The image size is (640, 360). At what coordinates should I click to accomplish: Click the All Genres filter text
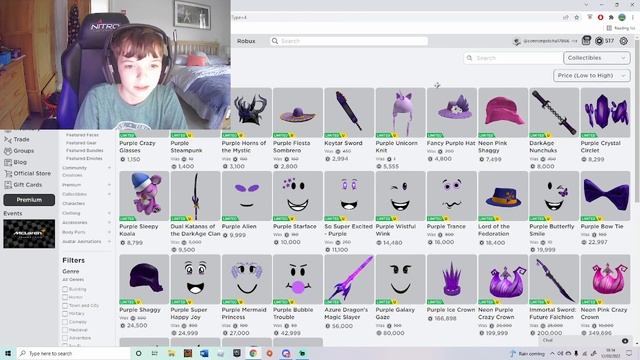(73, 280)
